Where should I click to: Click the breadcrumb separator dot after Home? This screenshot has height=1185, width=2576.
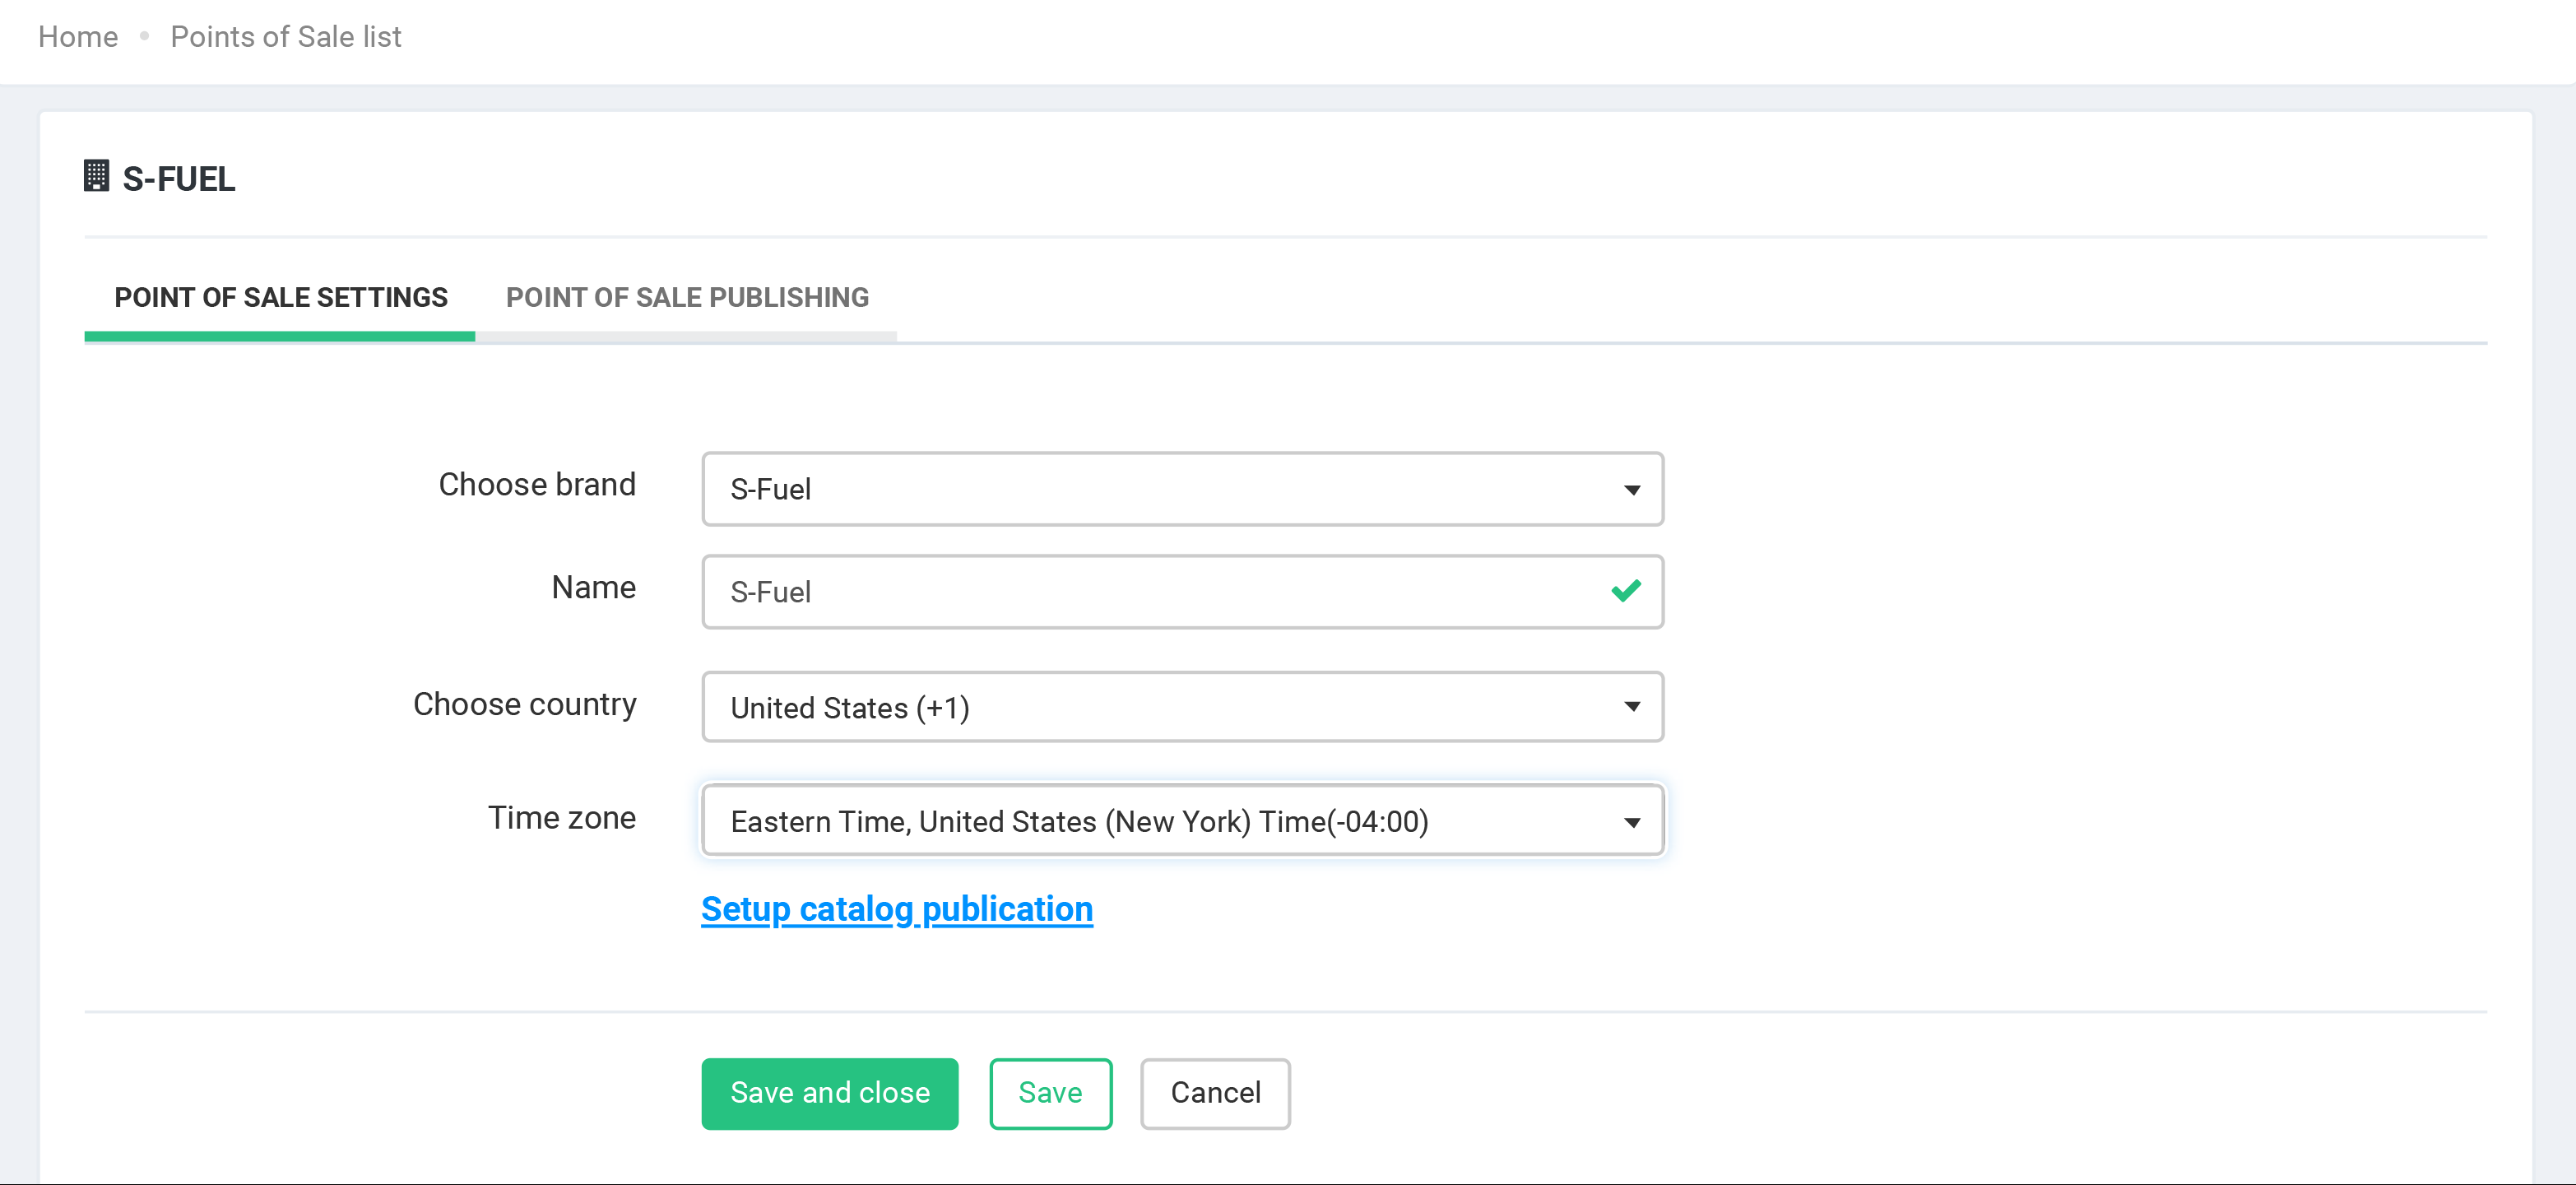[144, 36]
